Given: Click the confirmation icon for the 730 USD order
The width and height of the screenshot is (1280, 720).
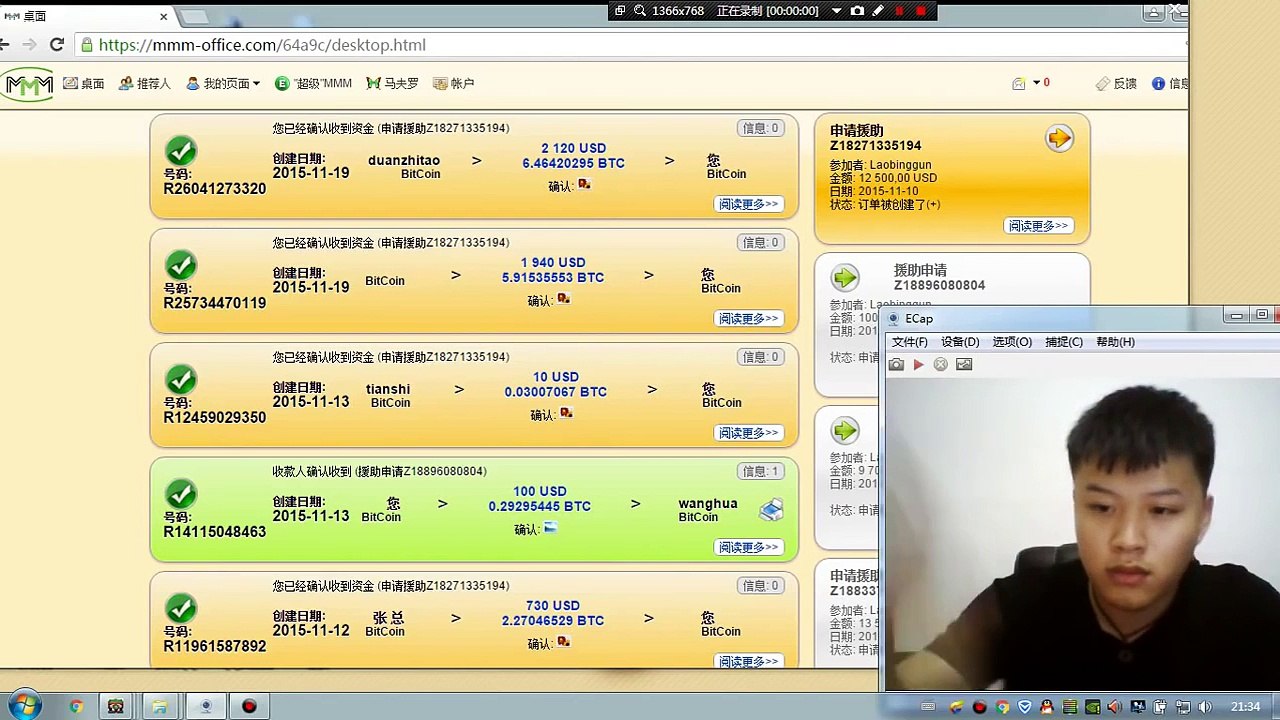Looking at the screenshot, I should pyautogui.click(x=563, y=642).
